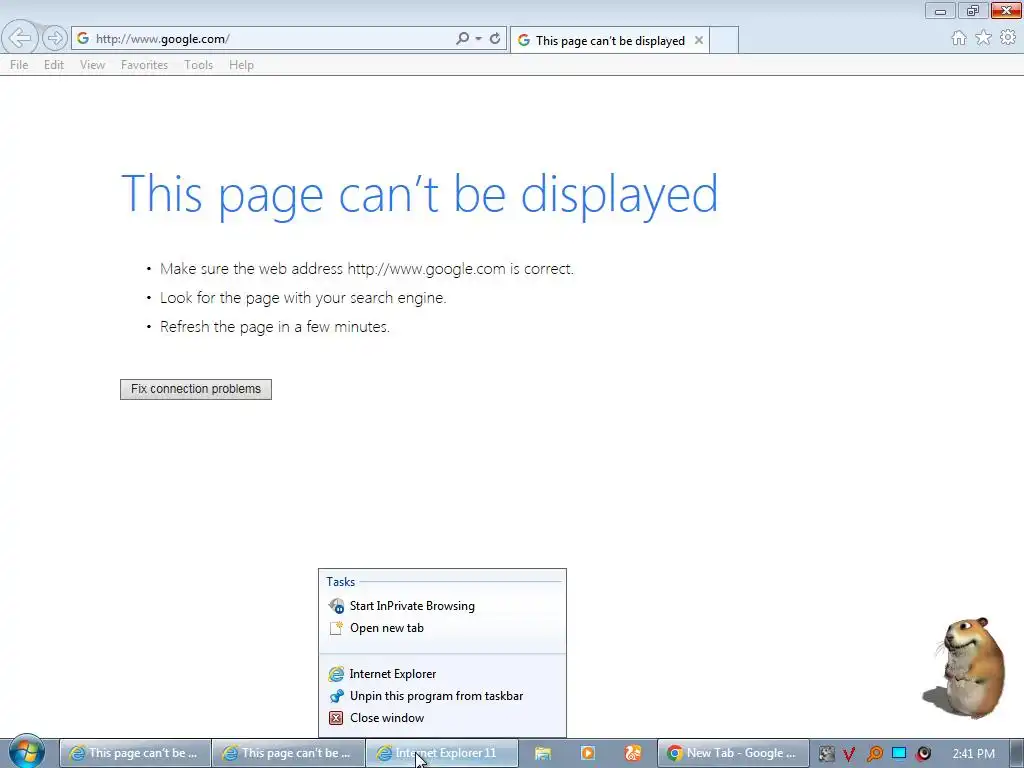Open the File menu
The image size is (1024, 768).
pyautogui.click(x=19, y=65)
